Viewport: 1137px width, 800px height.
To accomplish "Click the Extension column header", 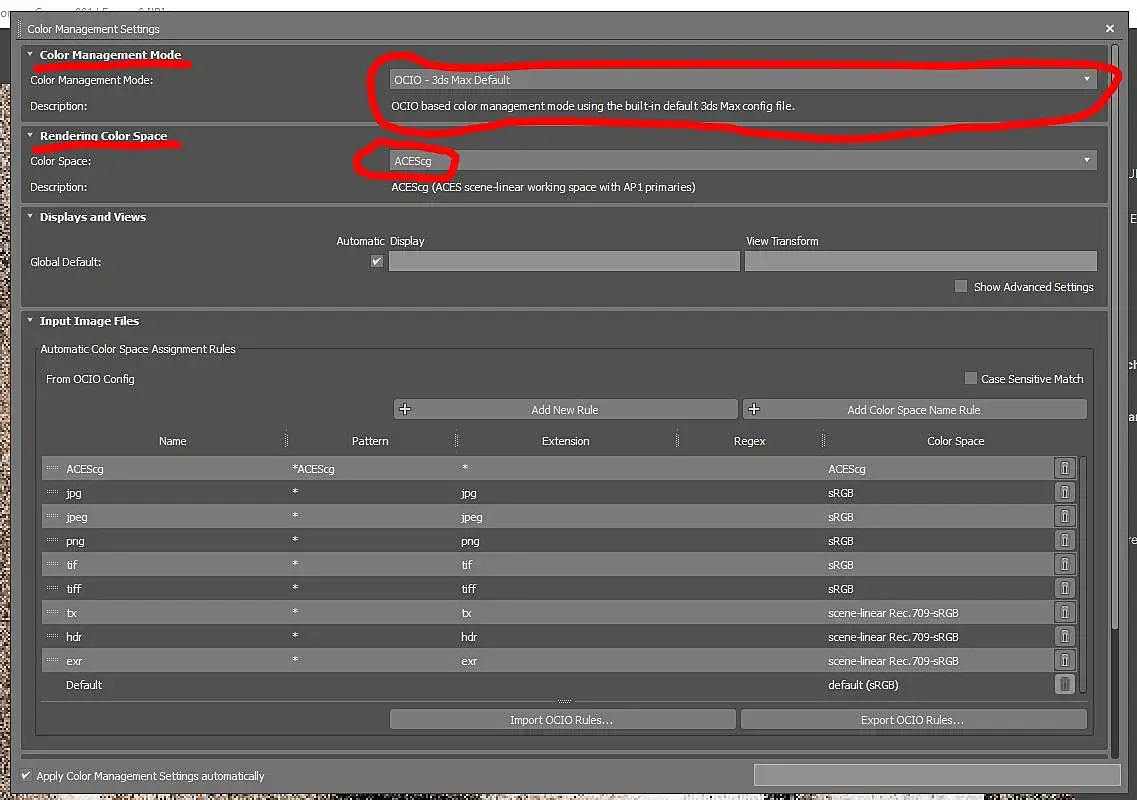I will click(566, 440).
